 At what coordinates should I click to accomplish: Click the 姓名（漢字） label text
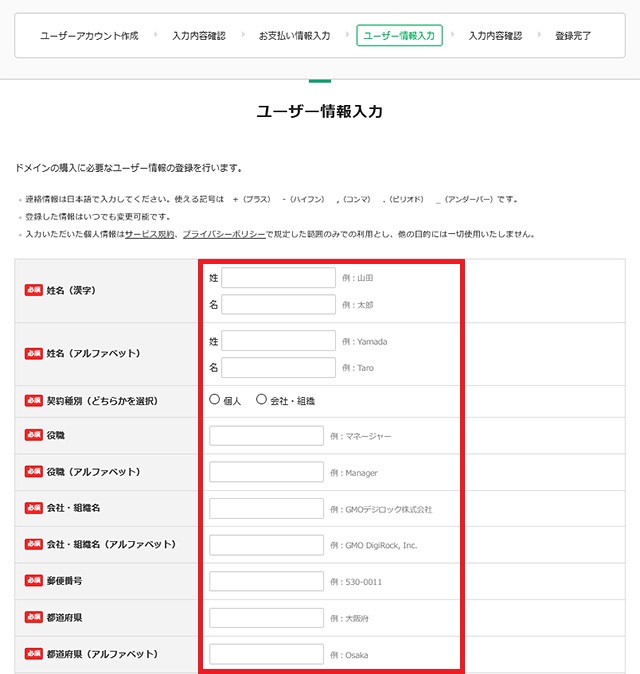71,290
